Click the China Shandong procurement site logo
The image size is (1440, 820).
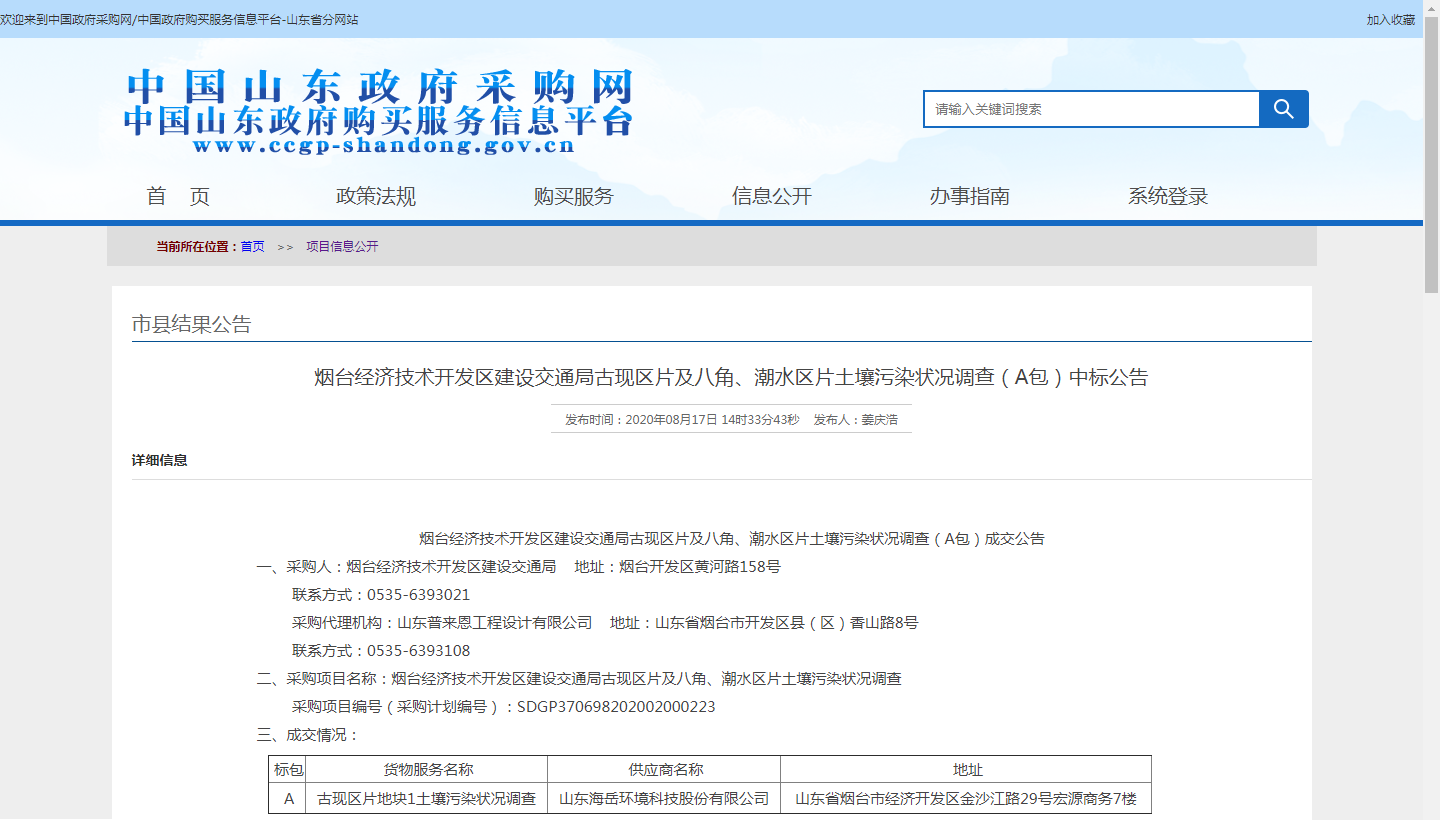click(x=379, y=112)
